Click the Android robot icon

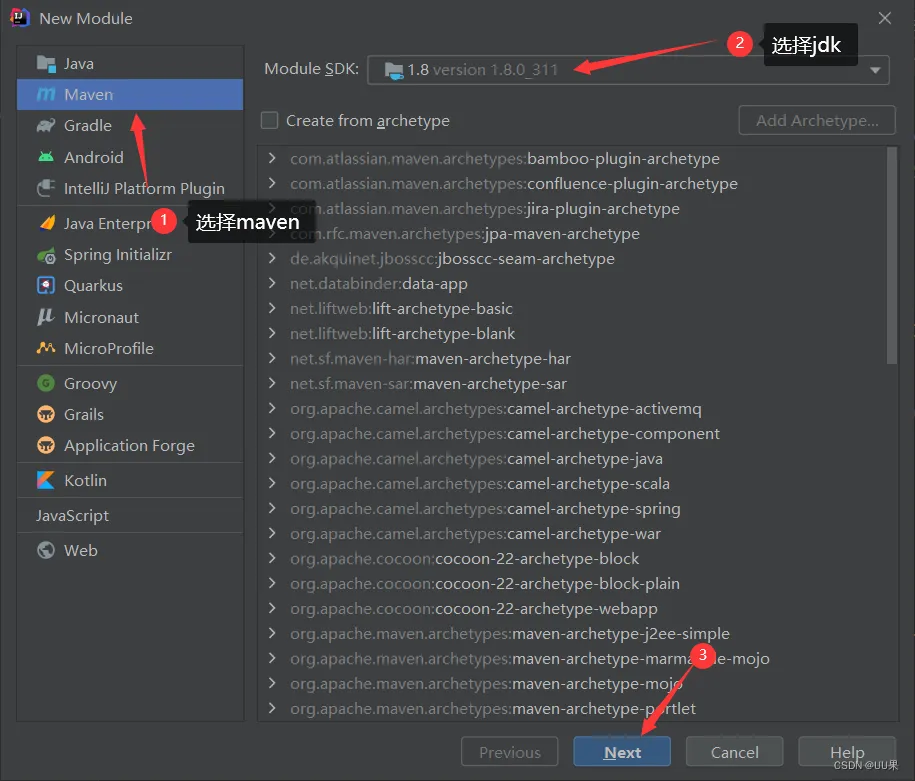[46, 157]
